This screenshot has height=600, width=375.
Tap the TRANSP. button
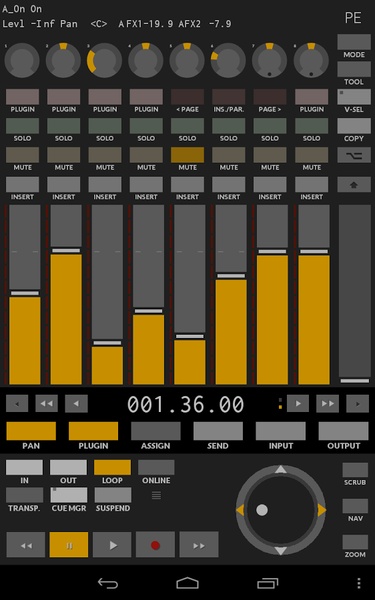coord(24,495)
